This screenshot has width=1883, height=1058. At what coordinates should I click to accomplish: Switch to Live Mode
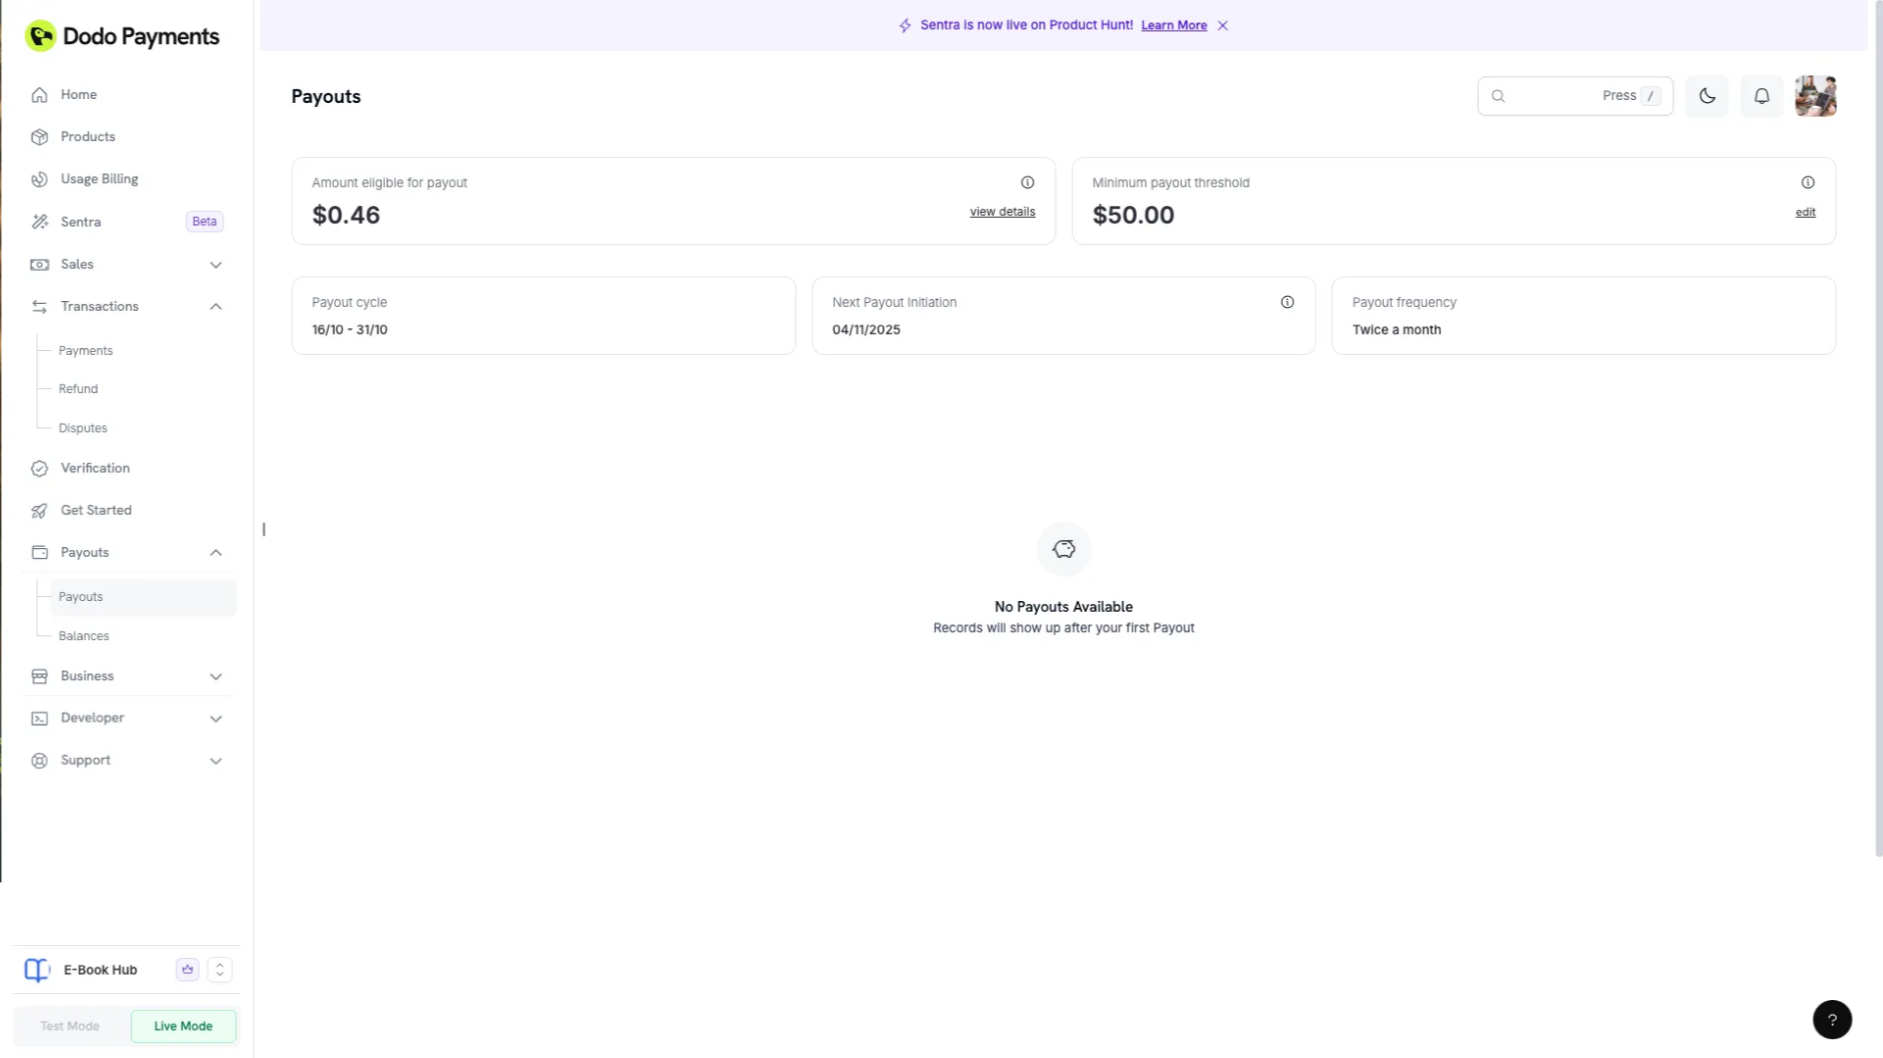point(183,1026)
